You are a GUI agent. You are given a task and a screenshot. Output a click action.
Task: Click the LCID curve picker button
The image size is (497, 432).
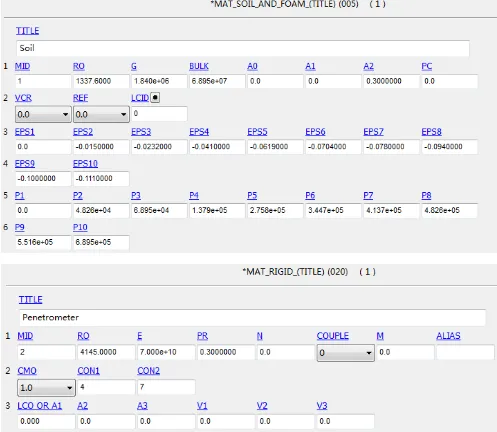tap(155, 98)
